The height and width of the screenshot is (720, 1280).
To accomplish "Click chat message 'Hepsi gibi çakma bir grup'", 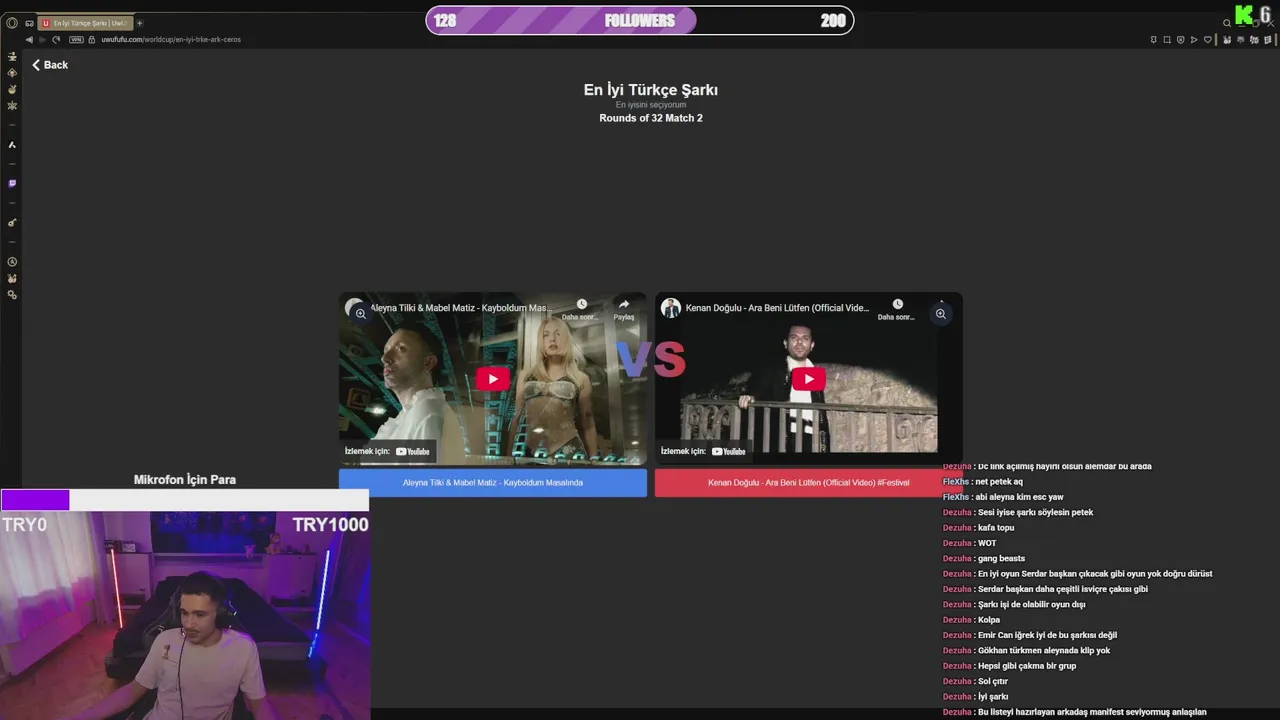I will click(x=1027, y=666).
